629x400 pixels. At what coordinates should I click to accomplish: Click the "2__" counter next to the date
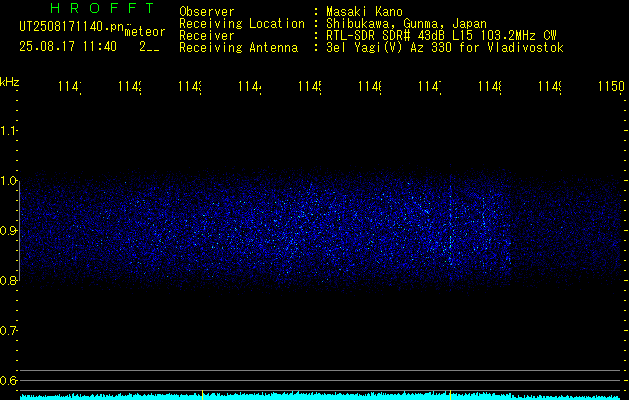tap(149, 47)
